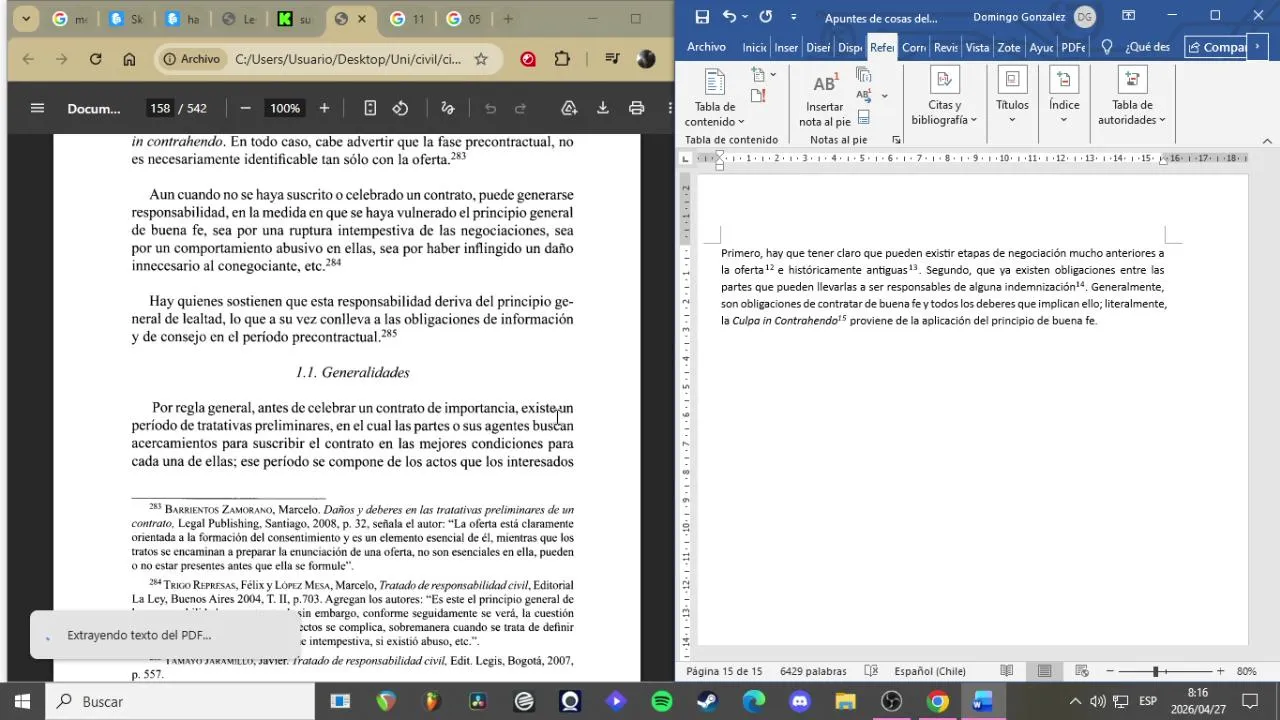Click word count 6429 palabras

click(x=813, y=671)
